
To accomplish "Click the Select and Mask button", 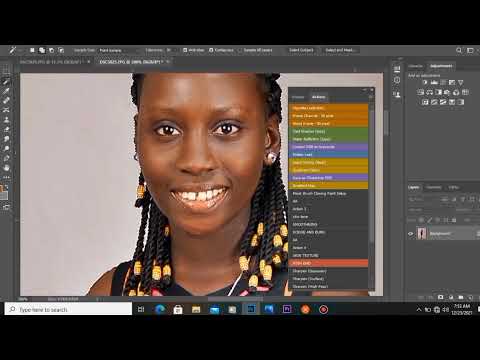I will pyautogui.click(x=340, y=50).
